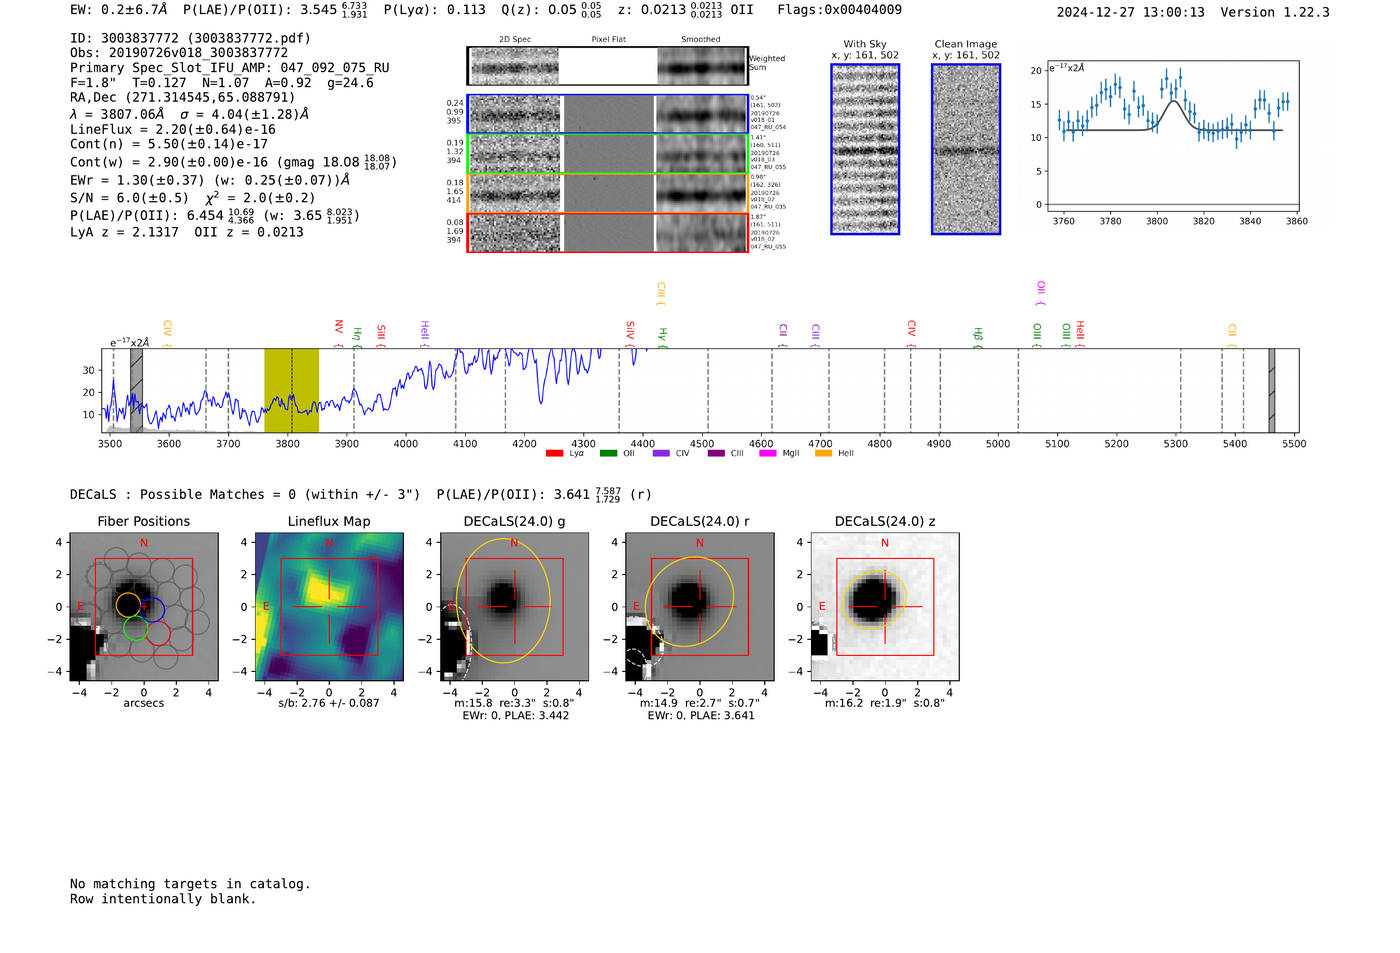This screenshot has width=1400, height=953.
Task: Click the dark purple CIII legend swatch
Action: (x=716, y=453)
